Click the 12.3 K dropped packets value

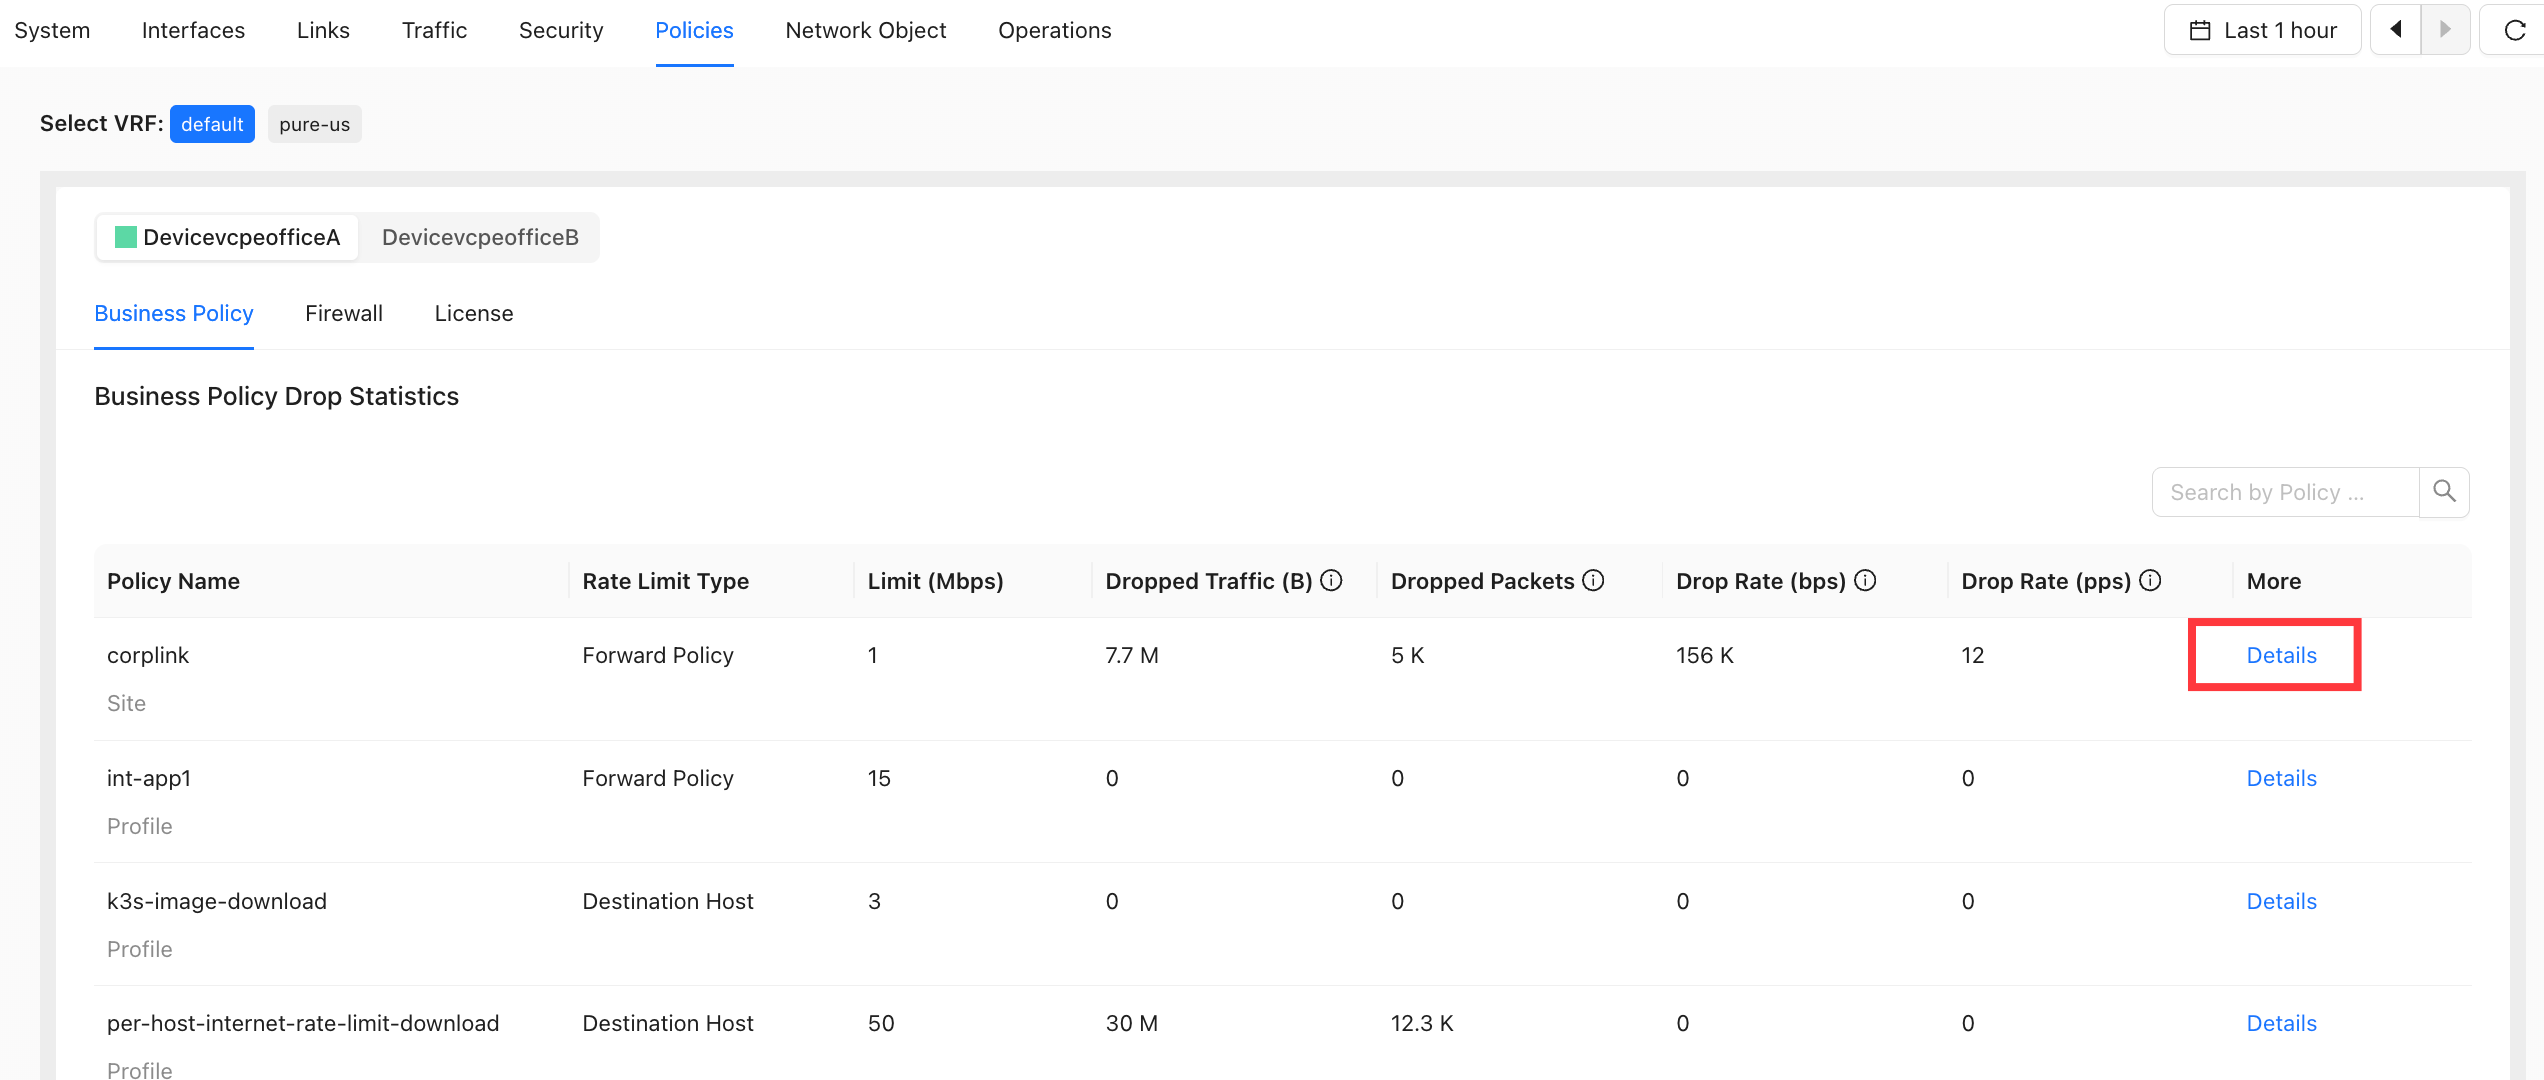(1422, 1023)
